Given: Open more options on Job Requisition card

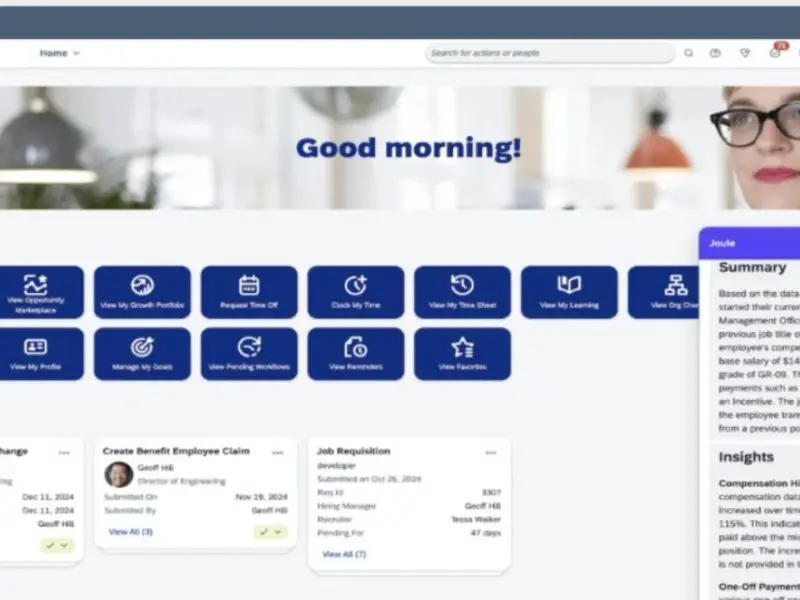Looking at the screenshot, I should click(x=491, y=453).
